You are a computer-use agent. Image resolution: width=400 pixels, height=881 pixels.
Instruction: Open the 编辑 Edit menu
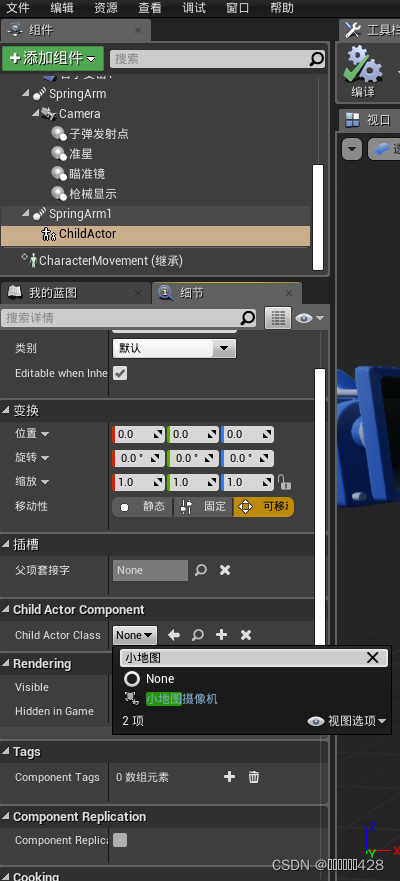click(61, 8)
